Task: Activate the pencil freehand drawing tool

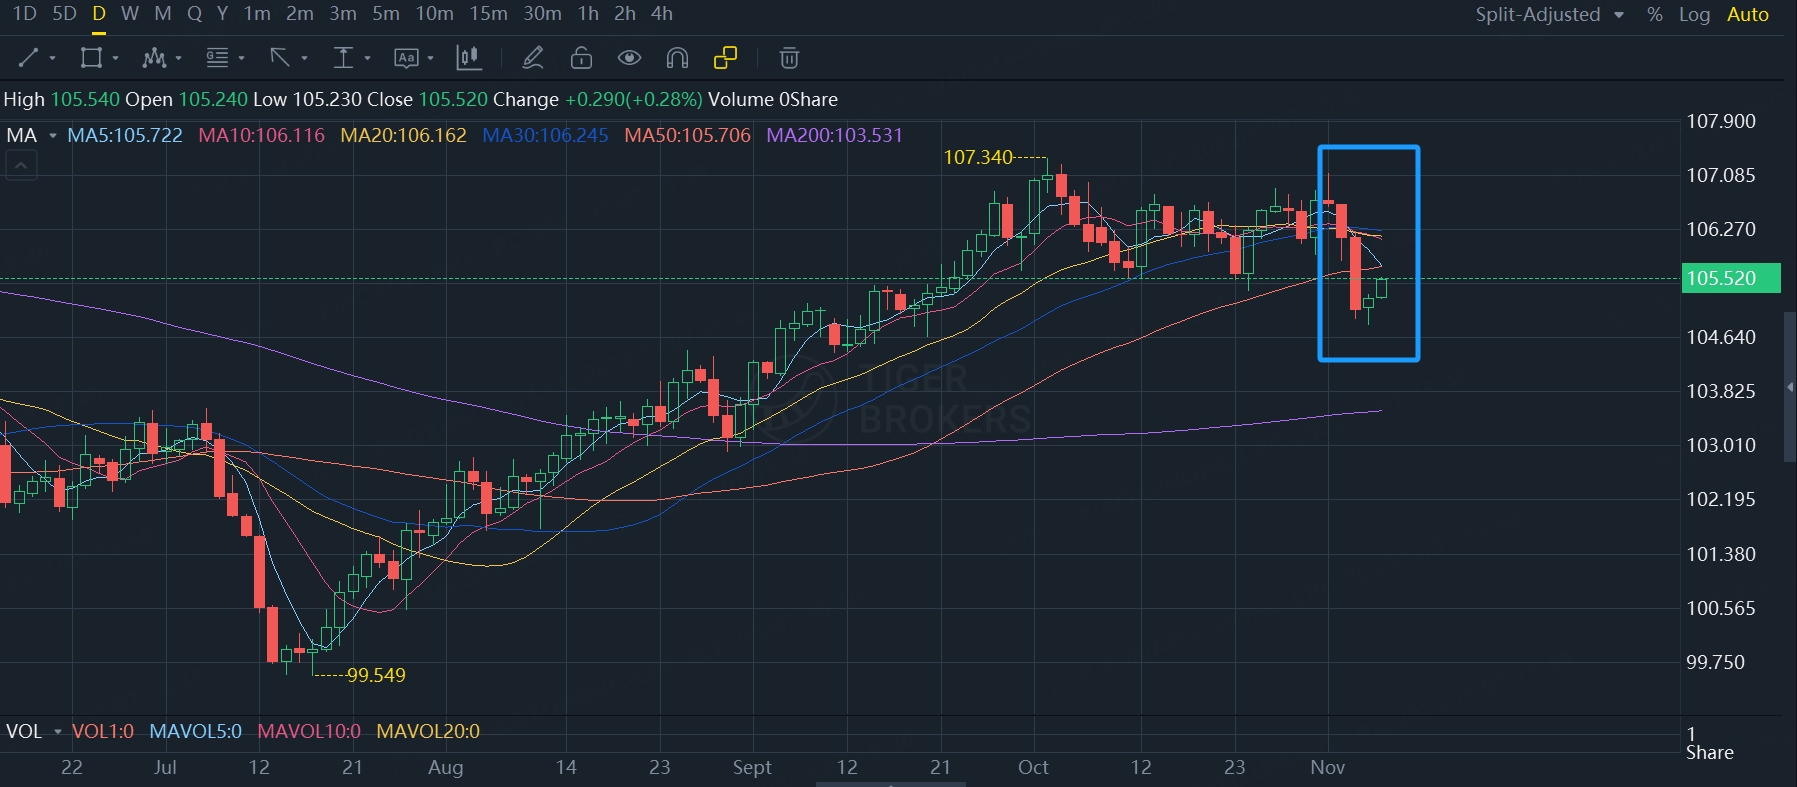Action: [x=533, y=58]
